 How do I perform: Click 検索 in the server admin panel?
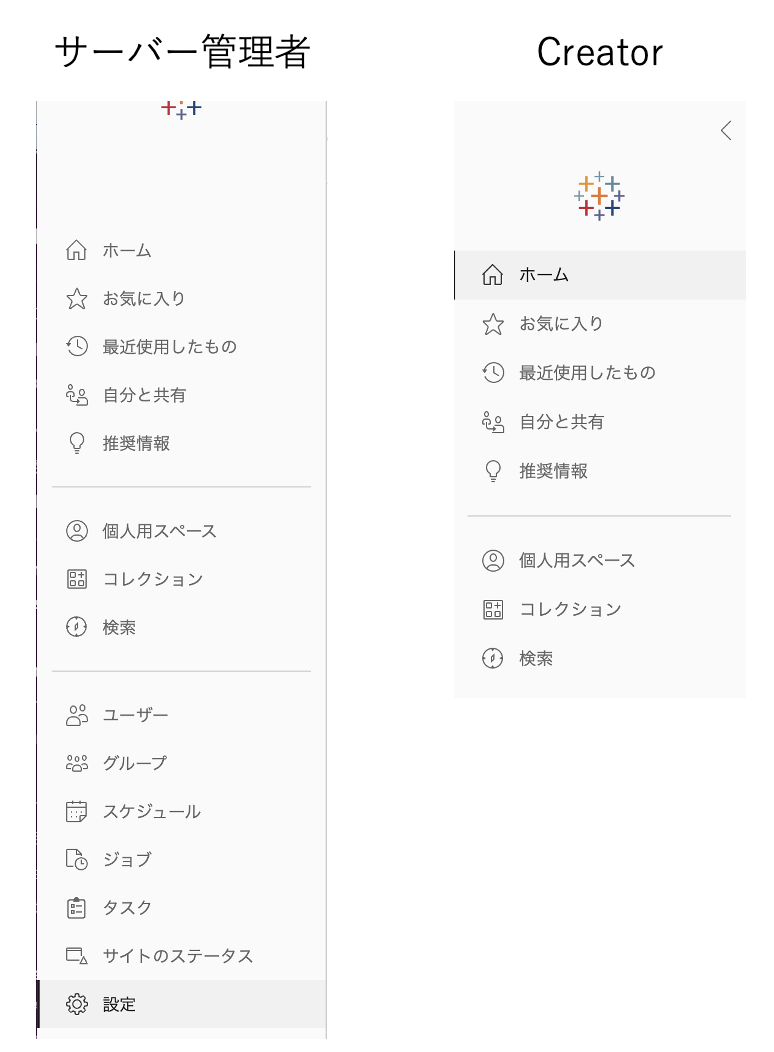tap(119, 628)
